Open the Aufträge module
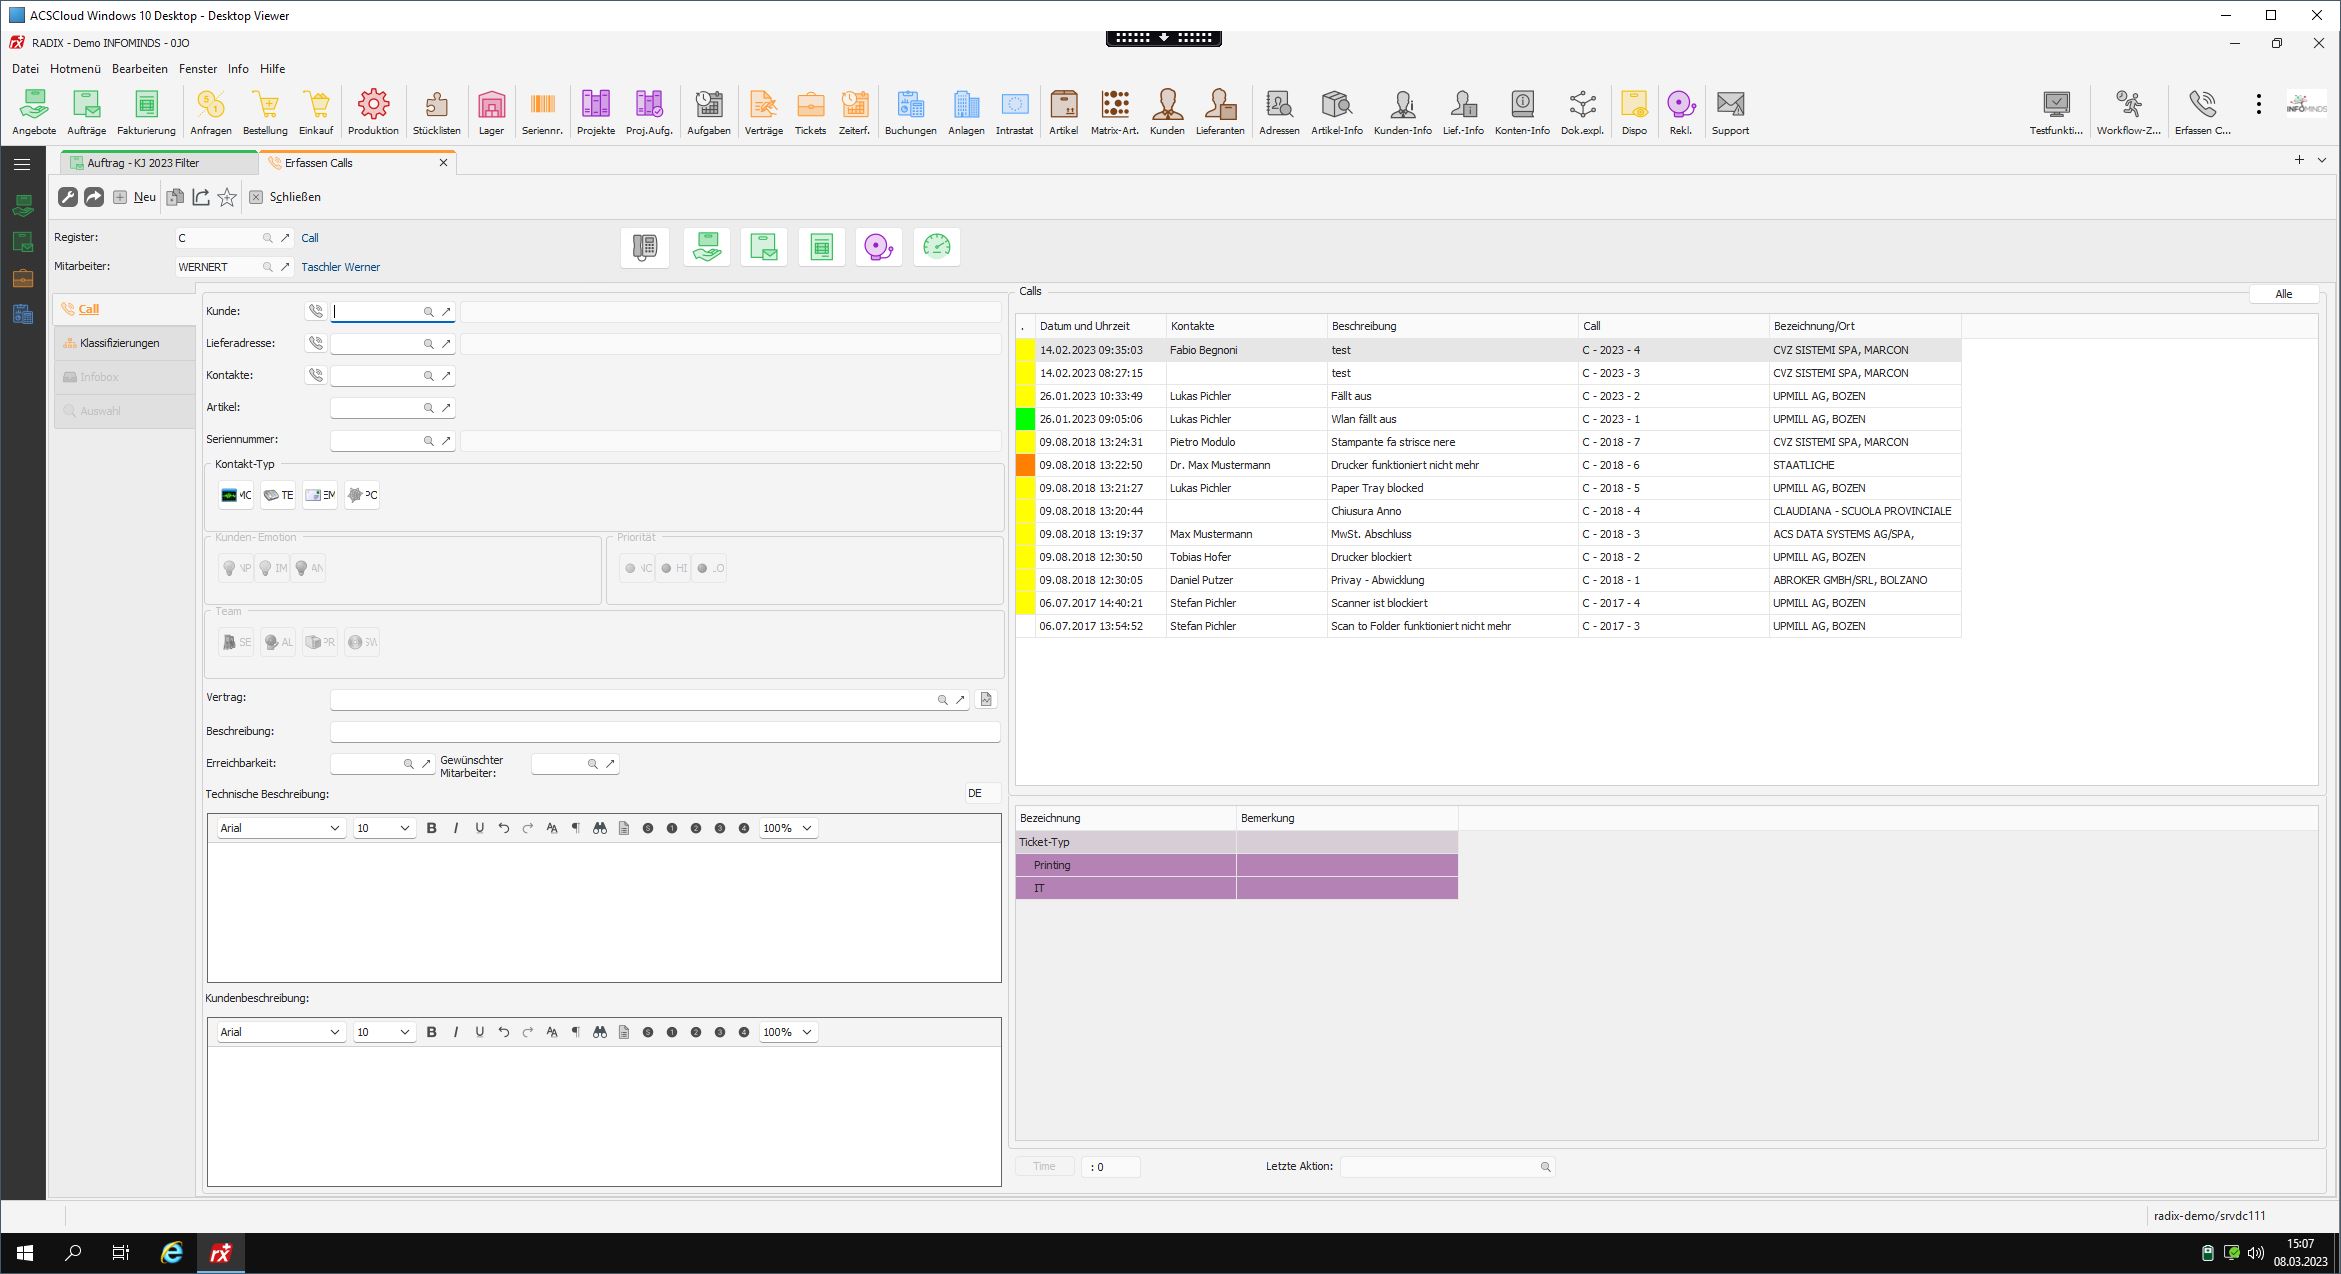 pyautogui.click(x=86, y=112)
